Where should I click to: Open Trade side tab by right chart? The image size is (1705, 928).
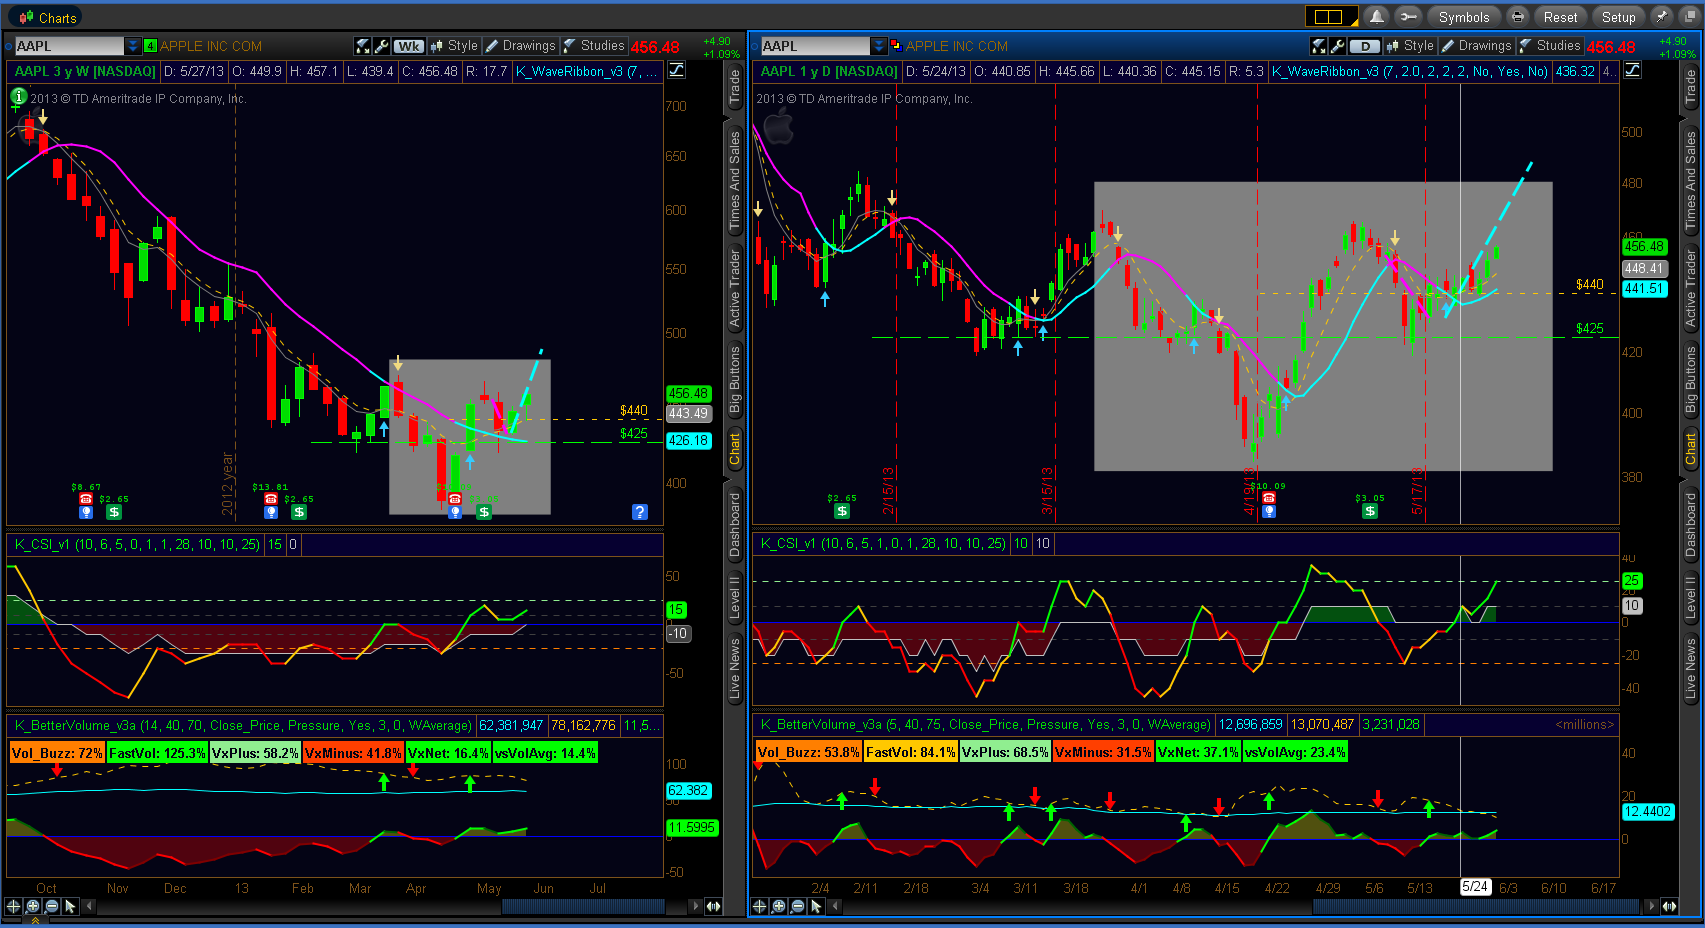coord(1691,89)
